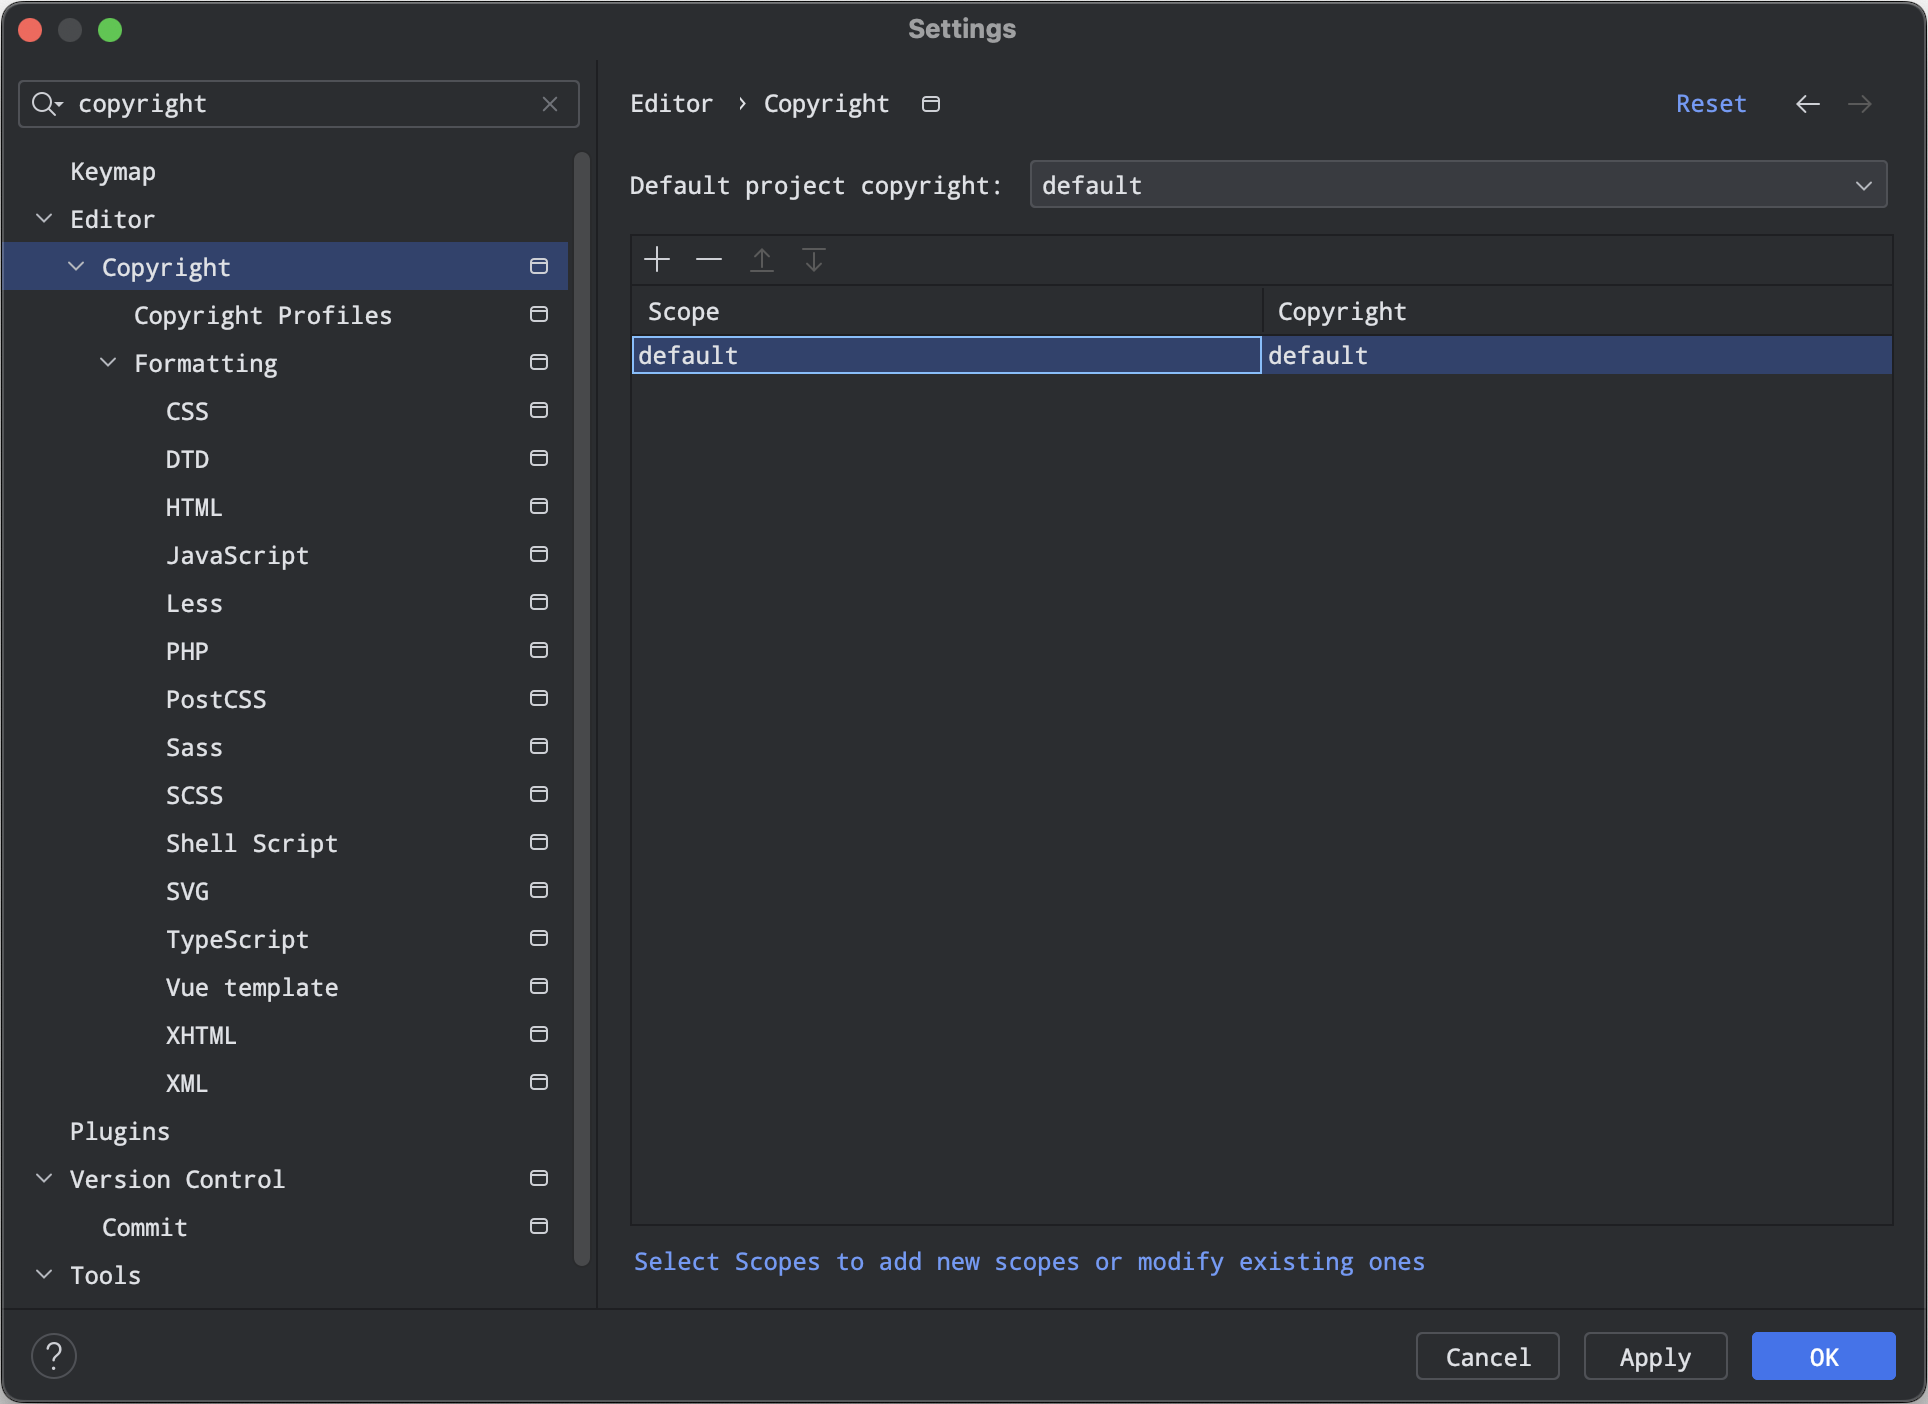Click the back navigation arrow
This screenshot has height=1404, width=1928.
(x=1807, y=104)
